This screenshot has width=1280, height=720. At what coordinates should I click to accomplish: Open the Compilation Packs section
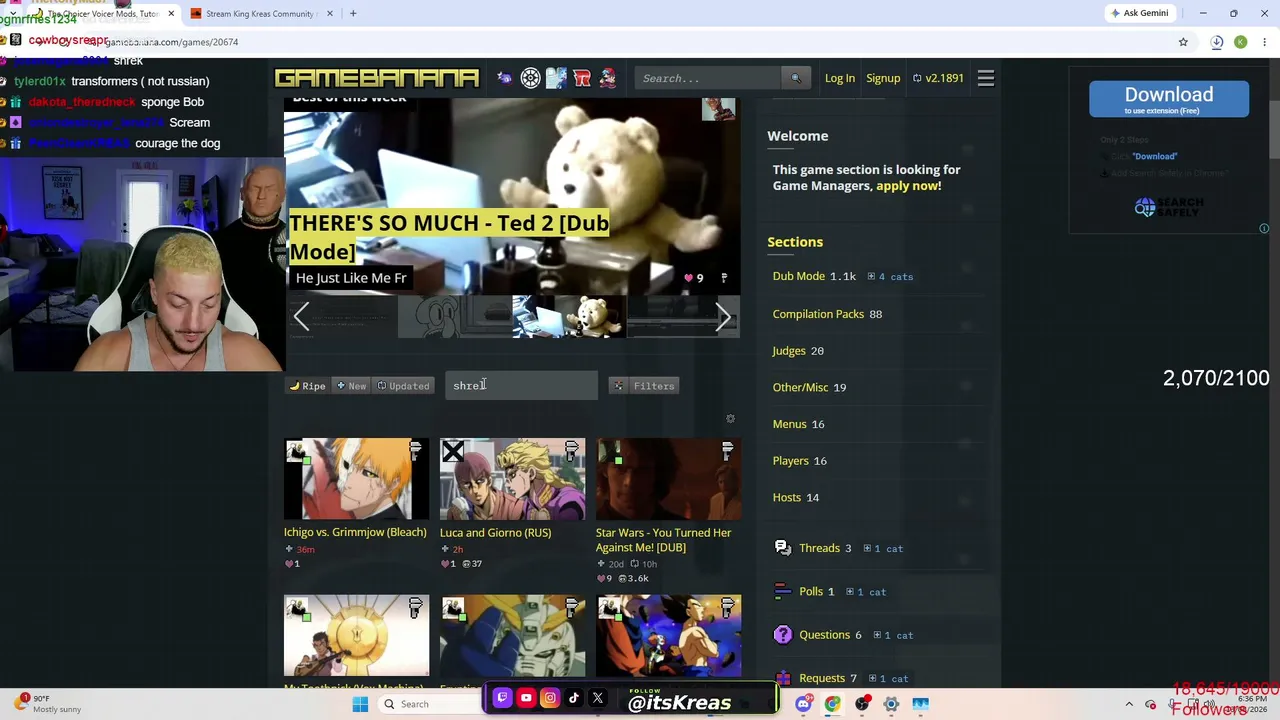click(x=818, y=314)
